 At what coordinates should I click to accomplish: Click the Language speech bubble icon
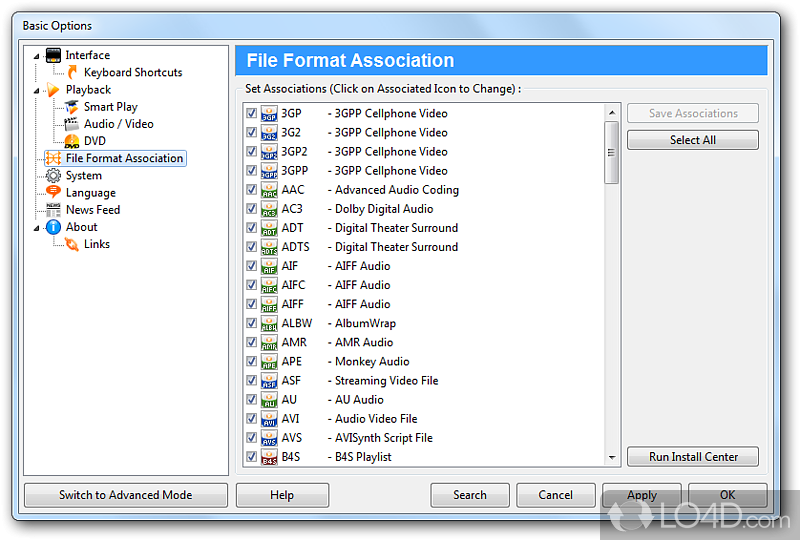coord(53,192)
